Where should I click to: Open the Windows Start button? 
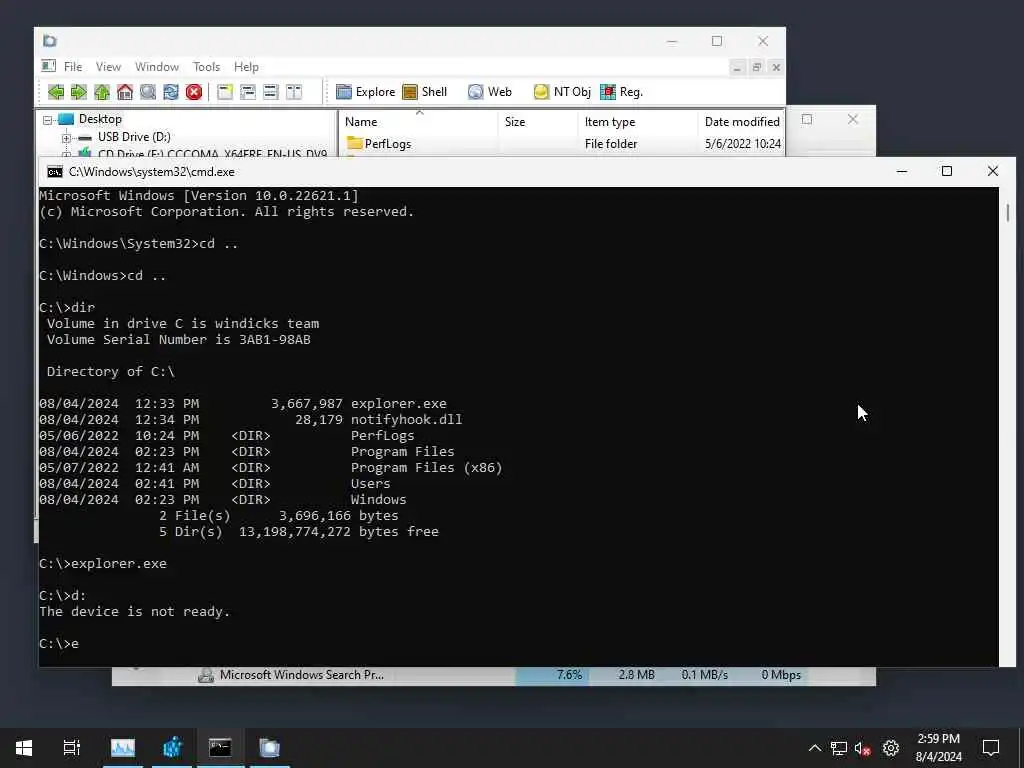coord(24,748)
